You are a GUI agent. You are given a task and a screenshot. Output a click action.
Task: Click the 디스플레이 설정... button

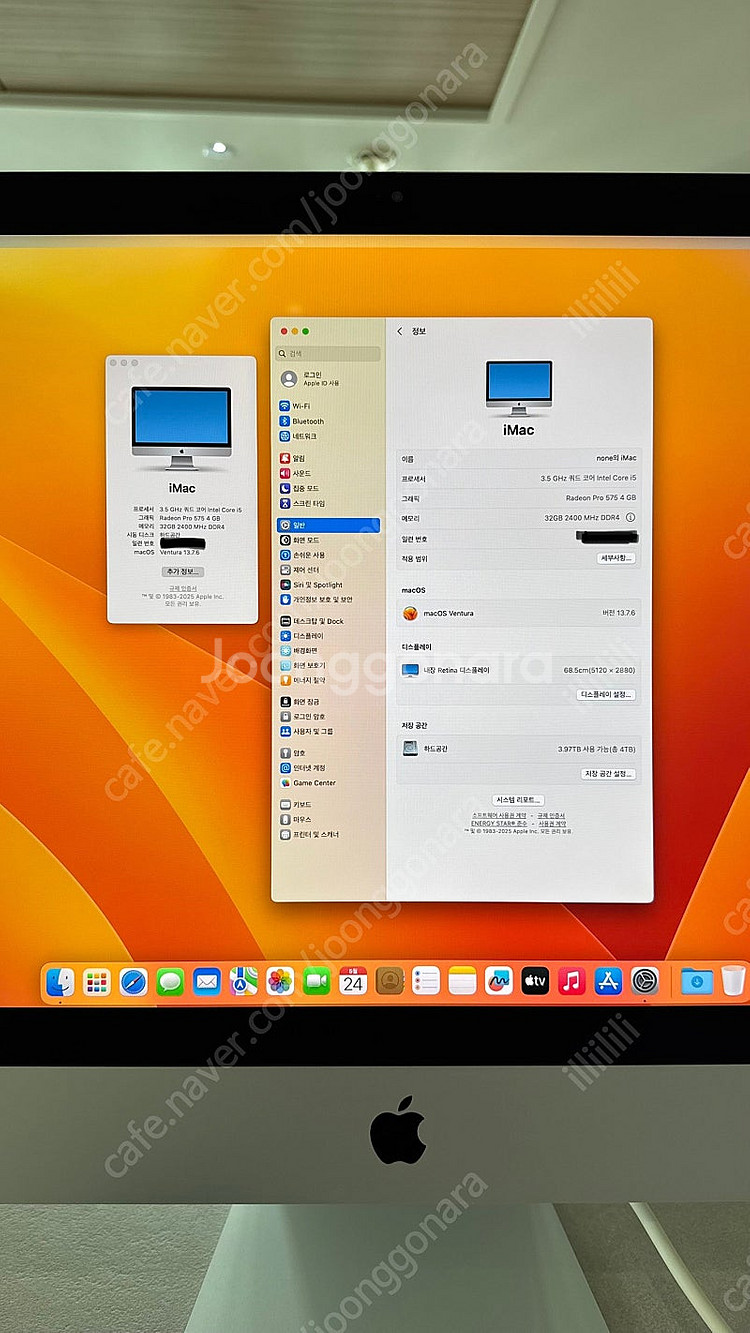[x=607, y=694]
